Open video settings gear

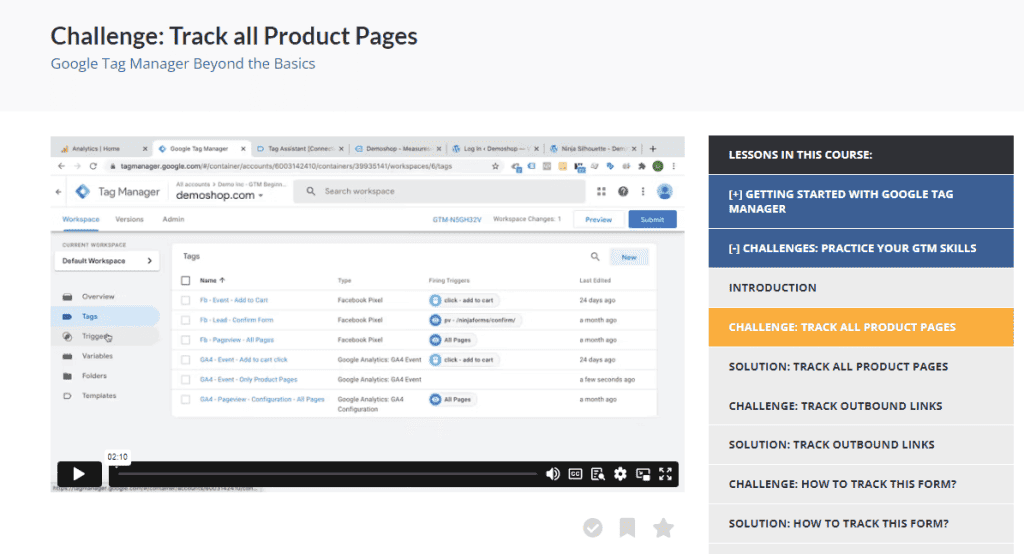click(620, 474)
